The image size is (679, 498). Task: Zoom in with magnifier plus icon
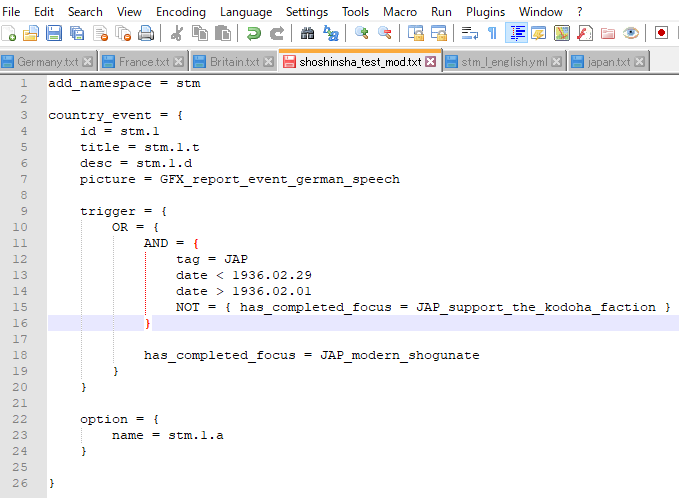pos(362,33)
